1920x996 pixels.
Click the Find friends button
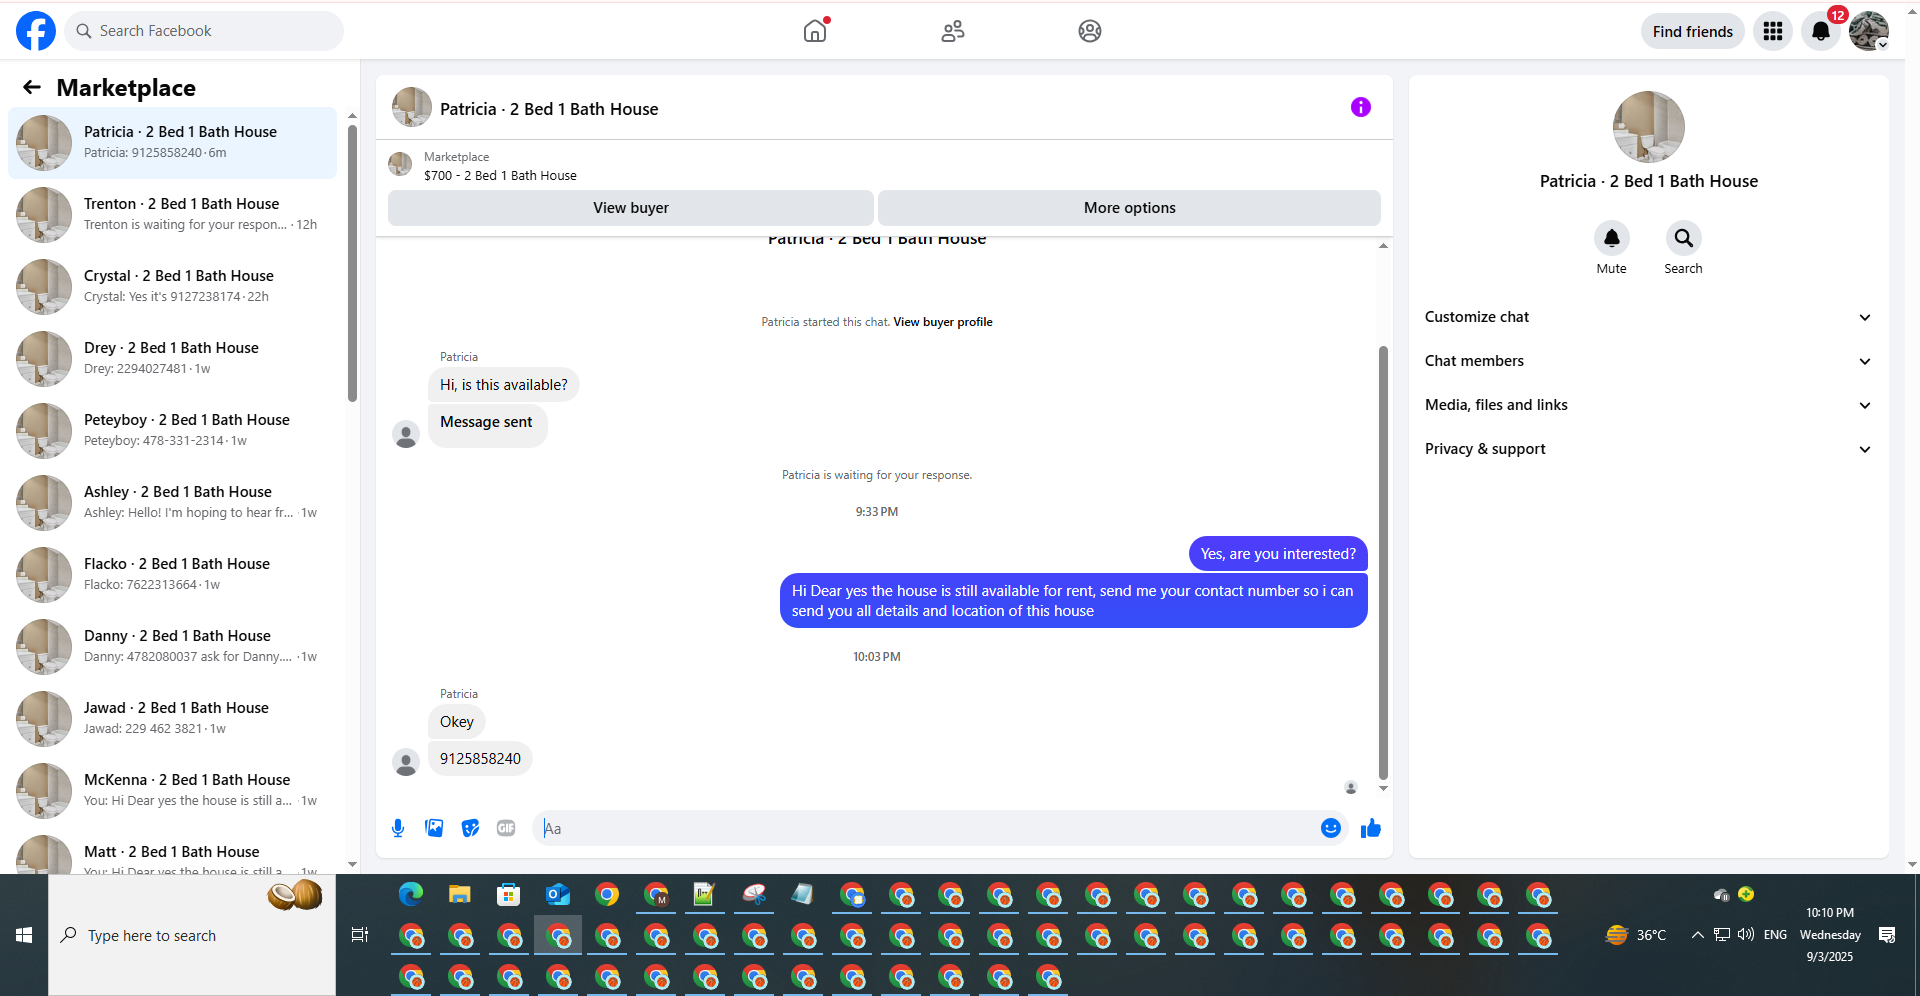click(1693, 31)
